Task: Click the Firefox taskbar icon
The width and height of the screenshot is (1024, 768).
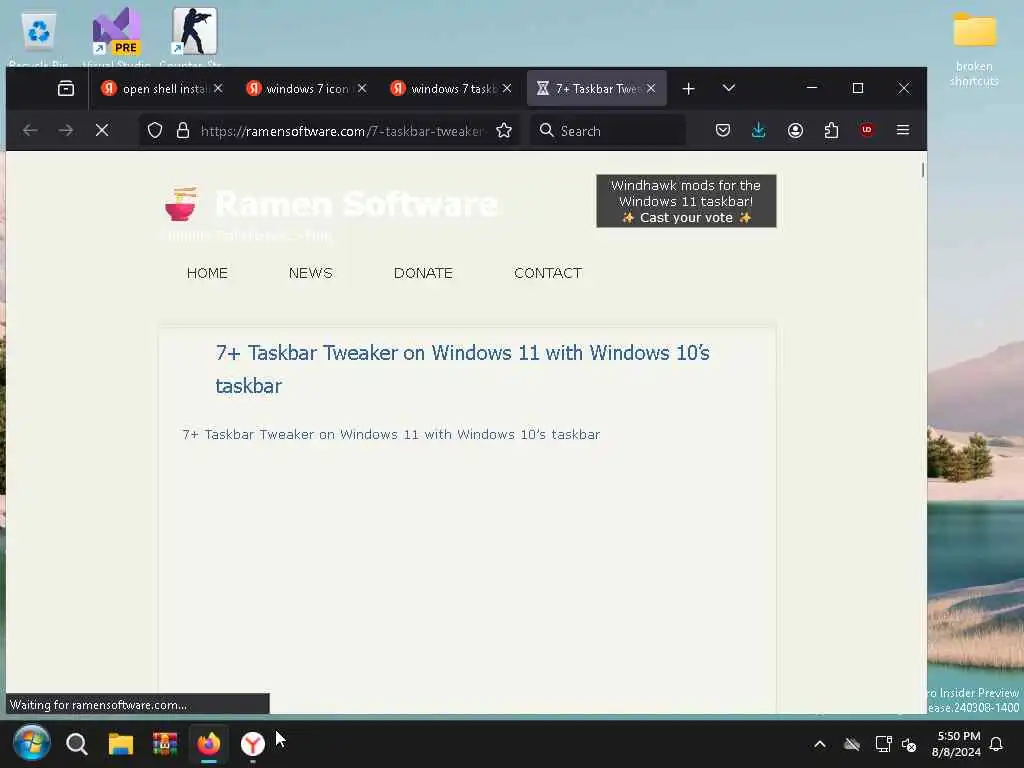Action: tap(208, 744)
